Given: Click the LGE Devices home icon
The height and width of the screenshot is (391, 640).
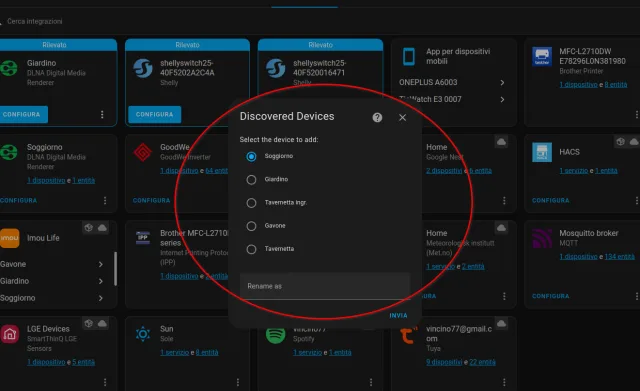Looking at the screenshot, I should point(10,334).
